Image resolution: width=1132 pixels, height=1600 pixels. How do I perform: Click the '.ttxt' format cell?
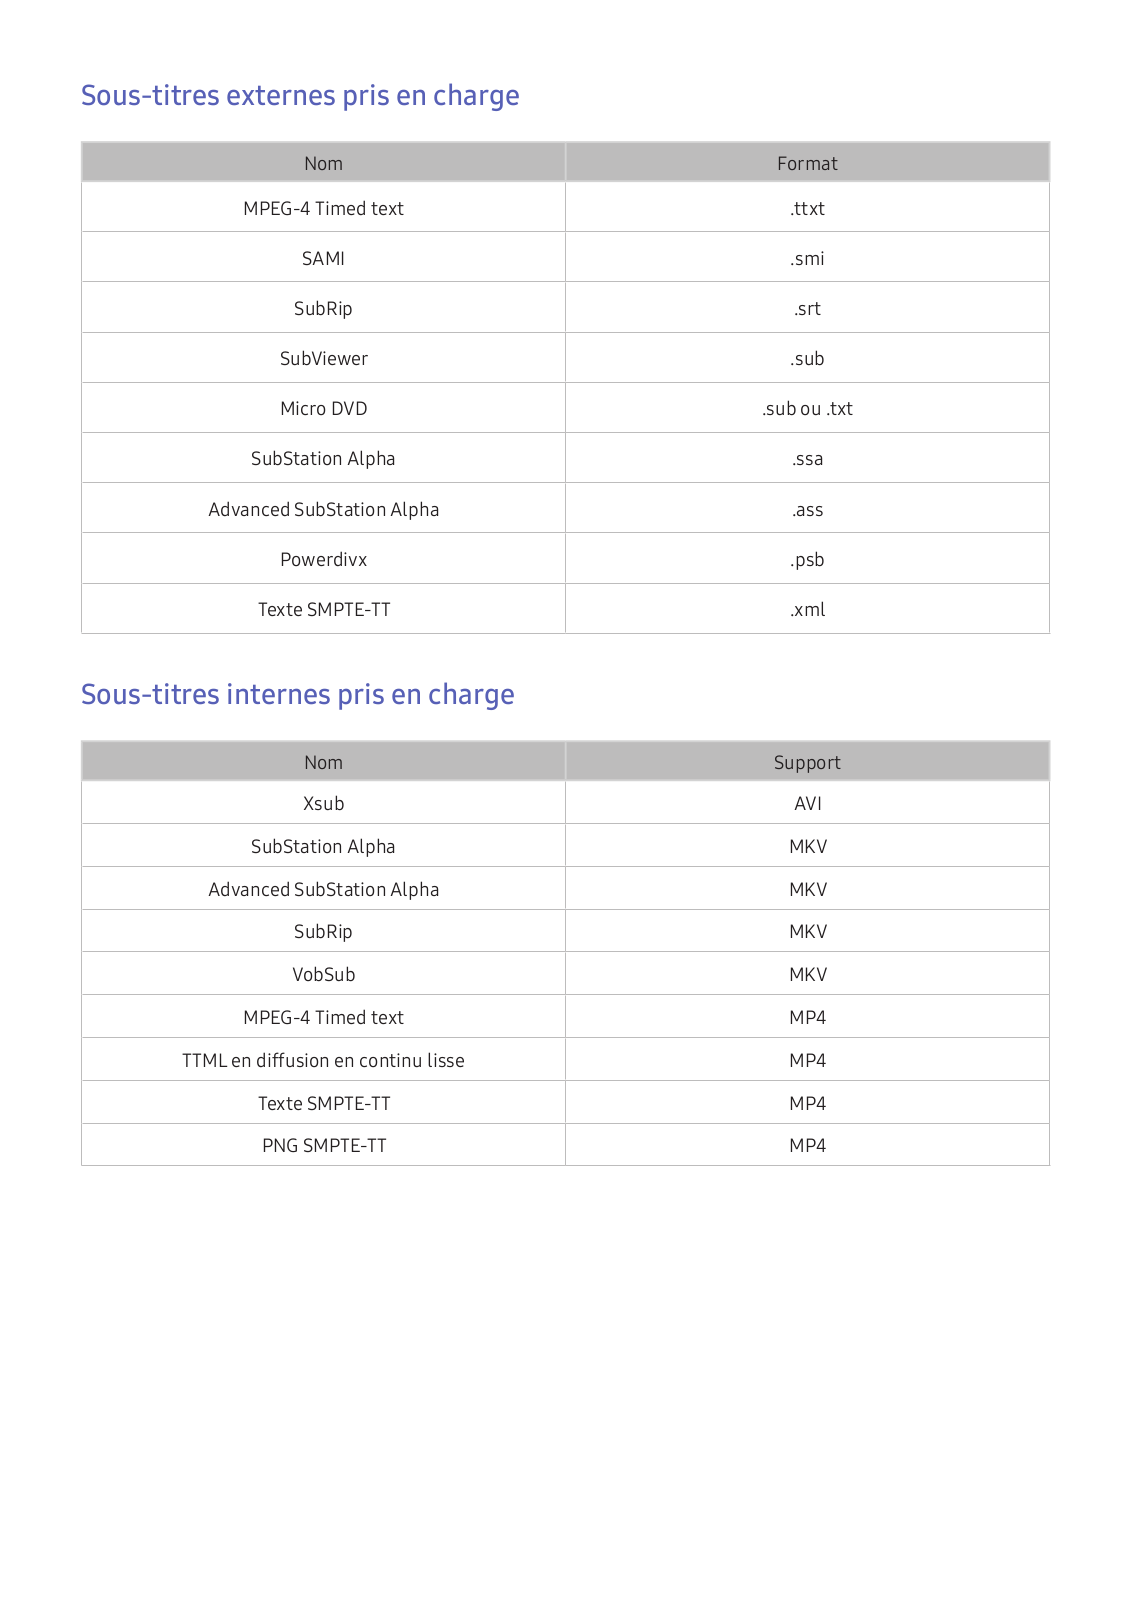point(807,208)
